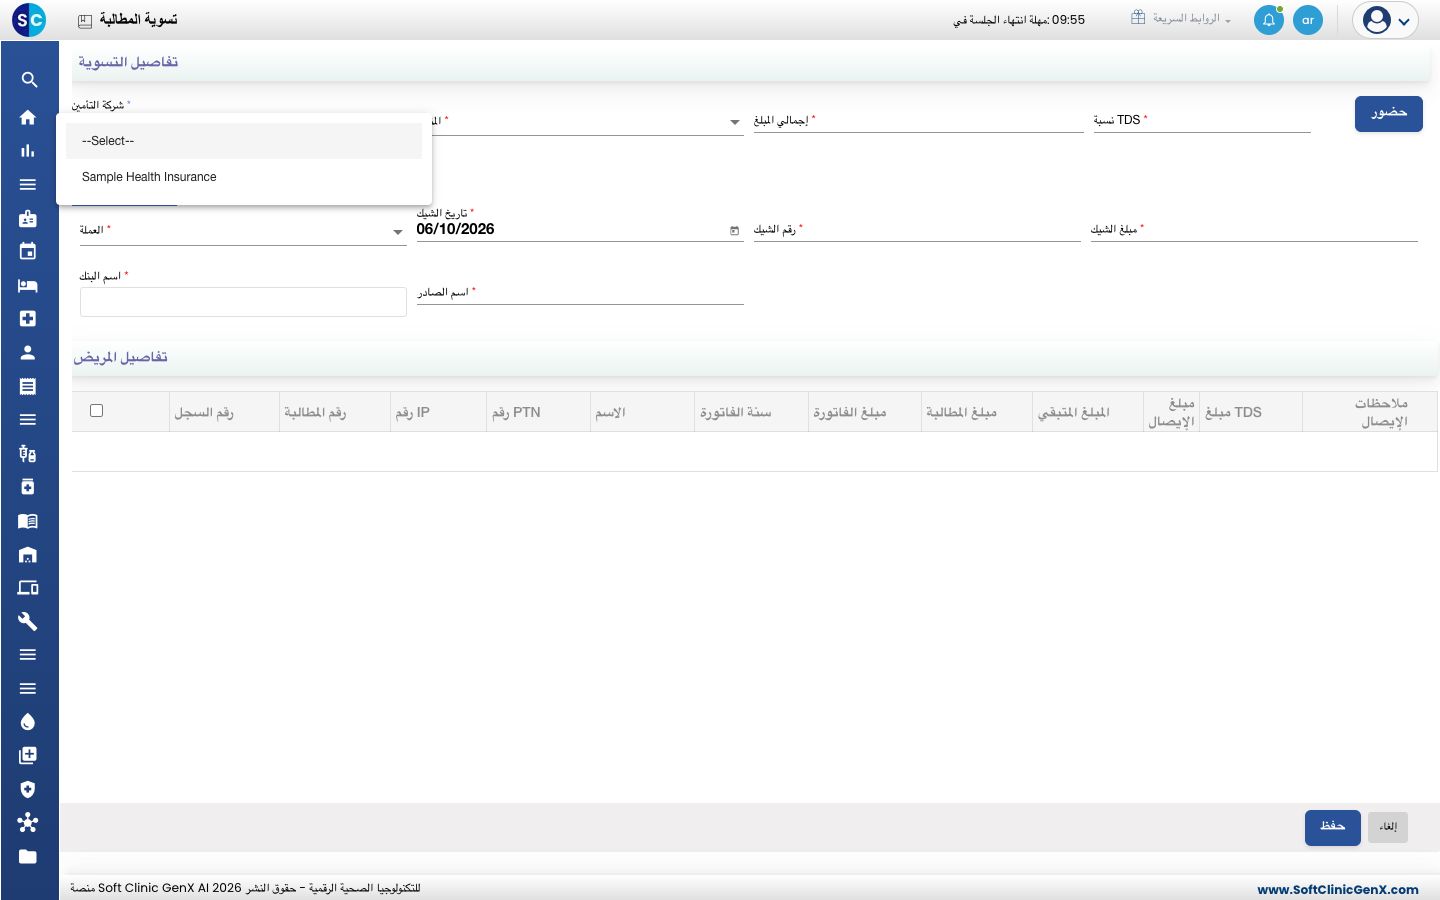Open the bar chart dashboard icon
This screenshot has width=1440, height=900.
tap(28, 151)
